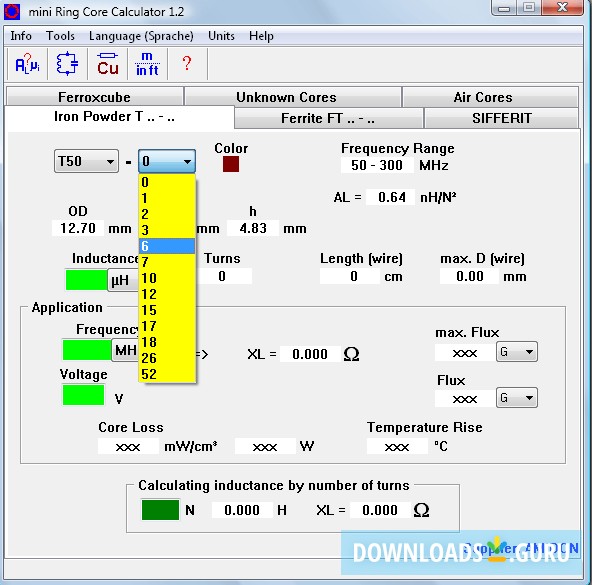Screen dimensions: 592x585
Task: Click the dark red Color swatch
Action: pyautogui.click(x=231, y=164)
